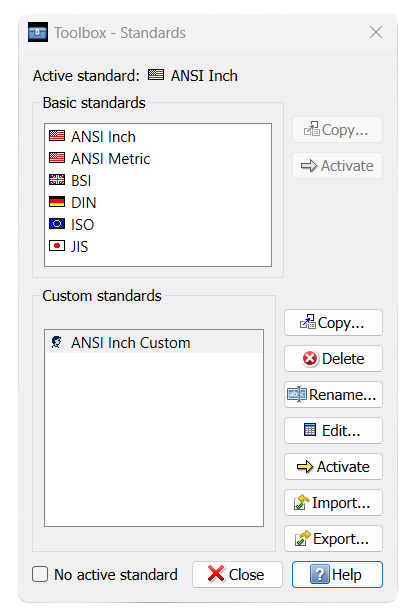417x615 pixels.
Task: Select the JIS standard with Japan flag
Action: [158, 247]
